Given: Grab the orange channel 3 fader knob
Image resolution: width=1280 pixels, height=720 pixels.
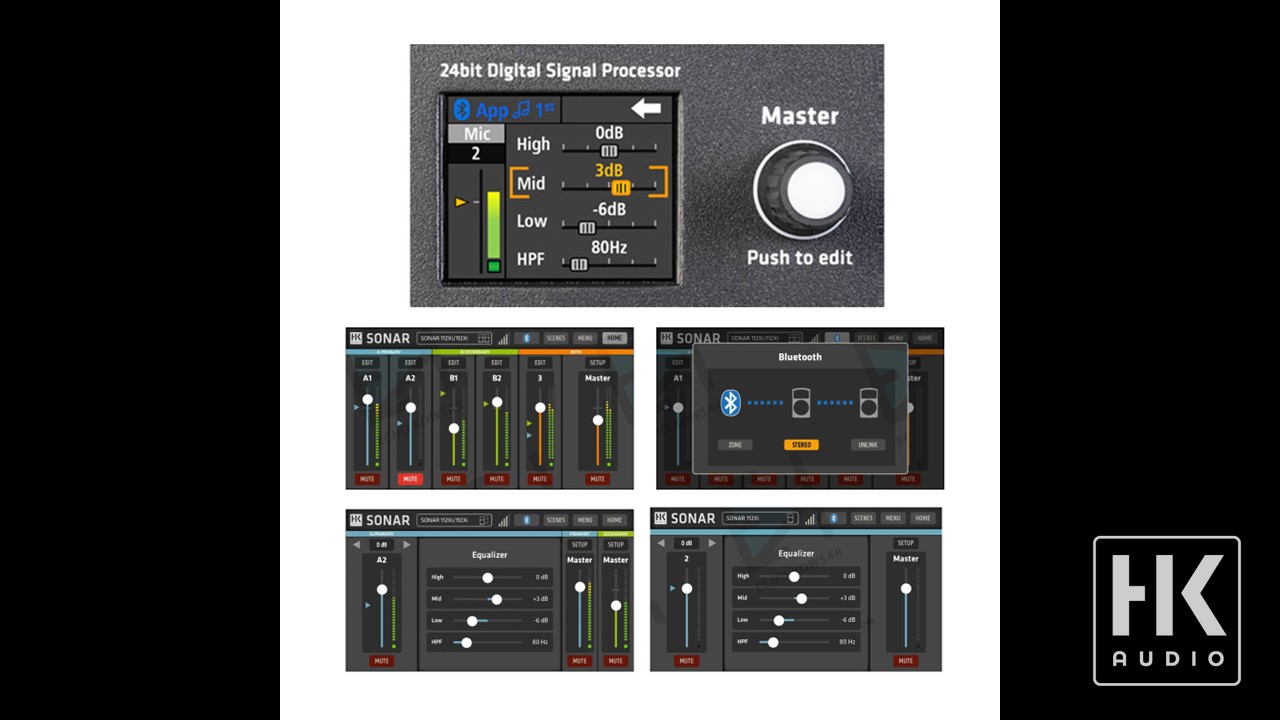Looking at the screenshot, I should 540,407.
